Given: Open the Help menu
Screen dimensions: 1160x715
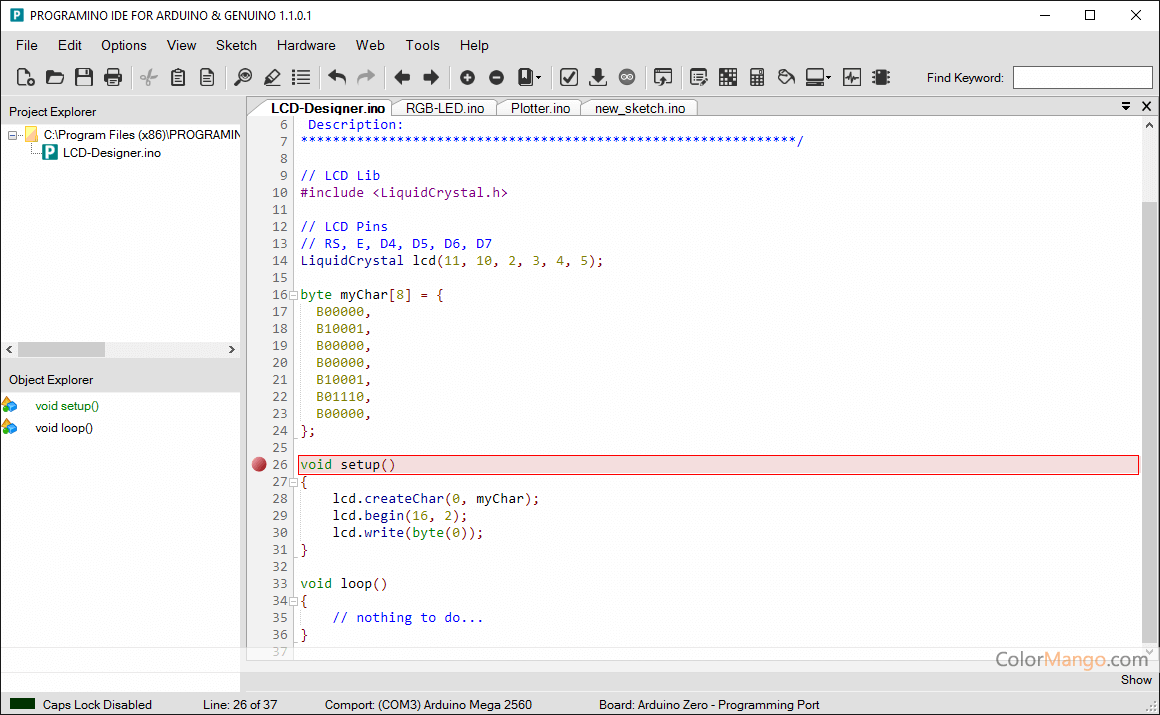Looking at the screenshot, I should coord(474,45).
